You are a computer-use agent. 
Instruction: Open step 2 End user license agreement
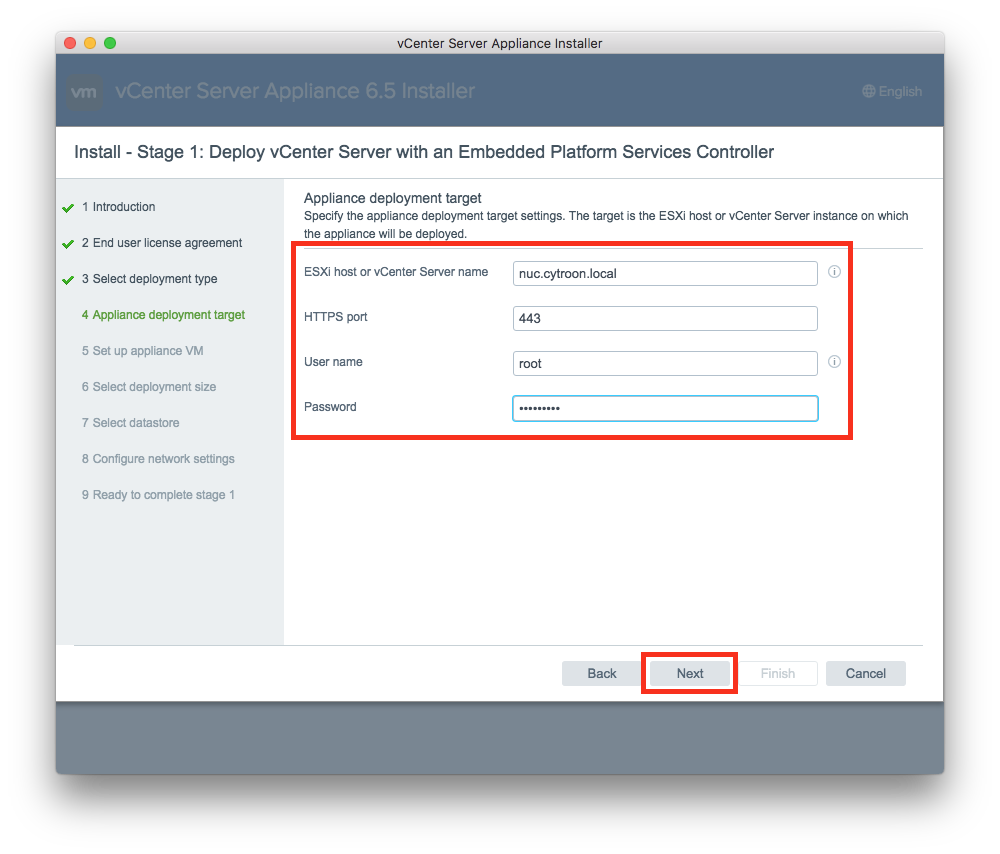pyautogui.click(x=162, y=243)
